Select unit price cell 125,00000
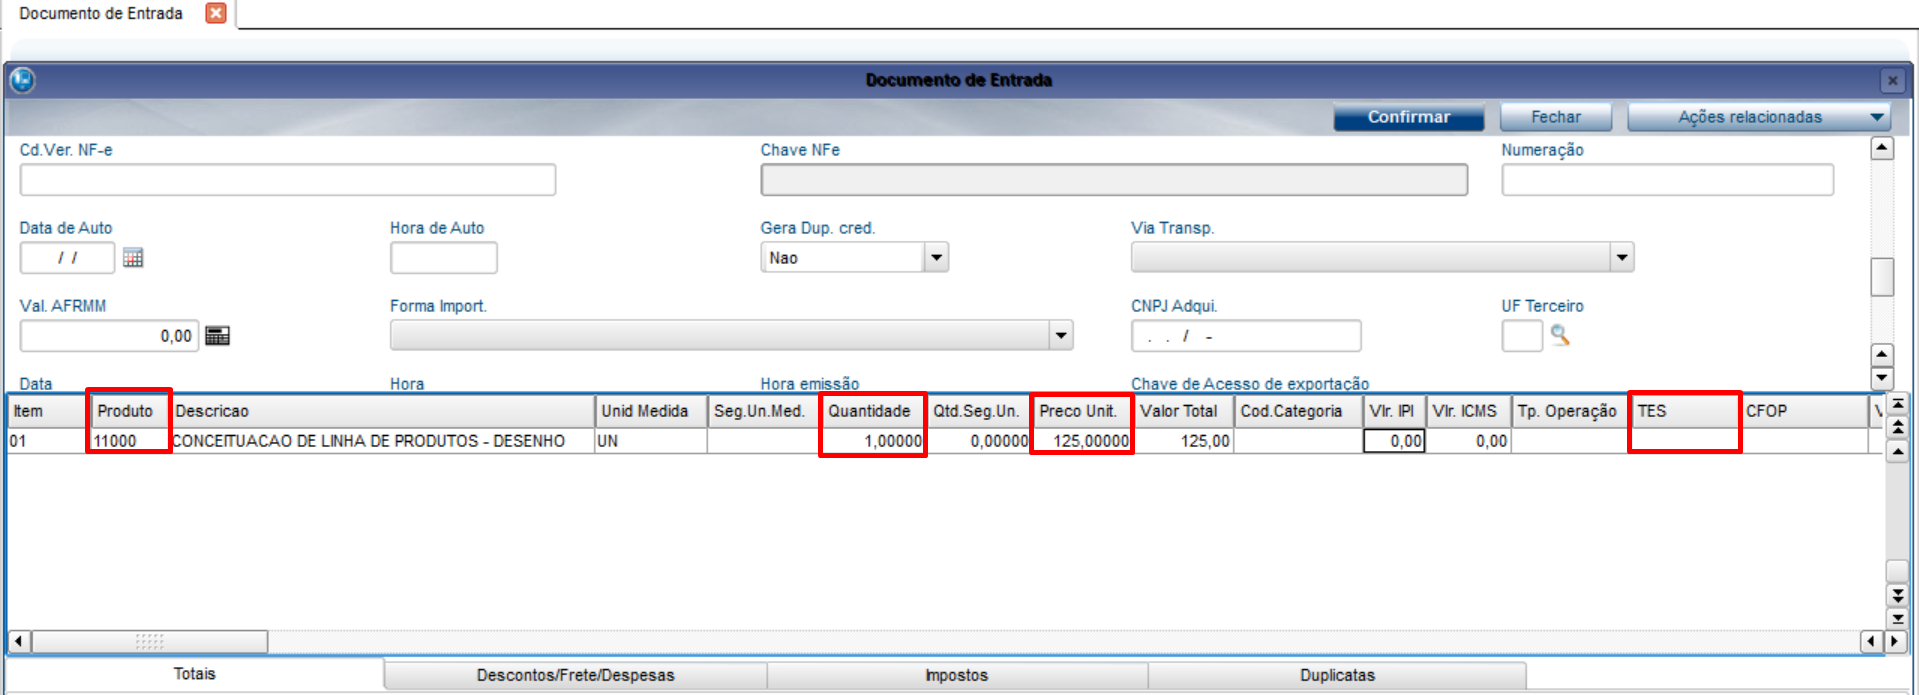Screen dimensions: 1919x695 pyautogui.click(x=1081, y=441)
